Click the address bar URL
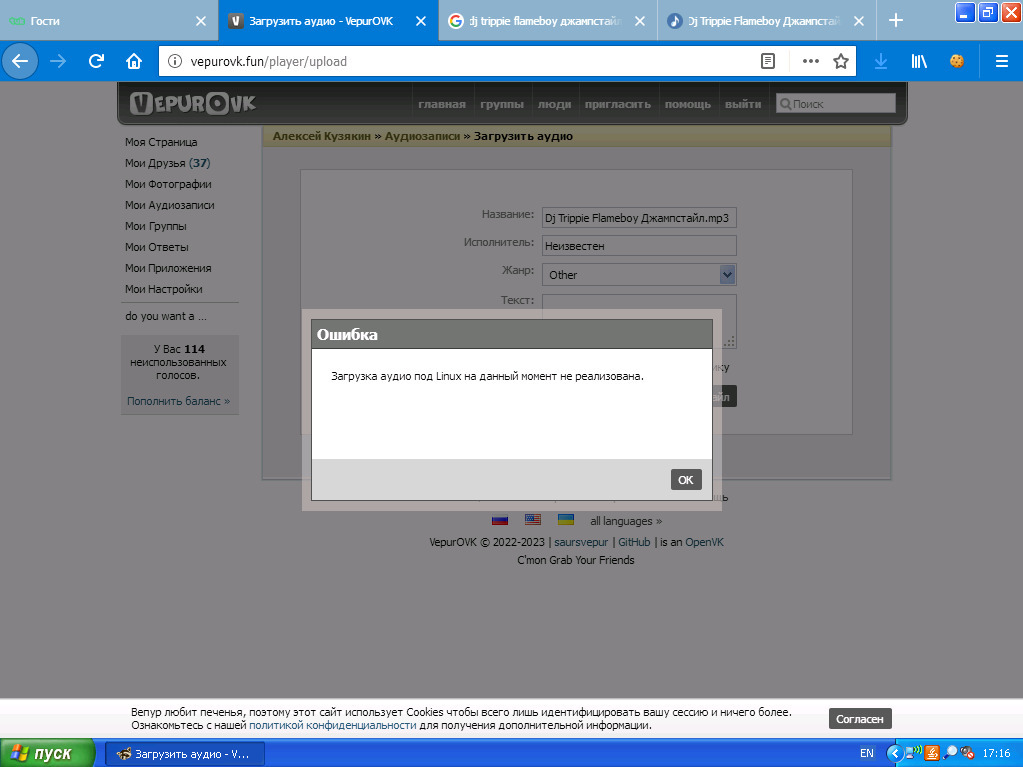The width and height of the screenshot is (1023, 767). pos(268,61)
